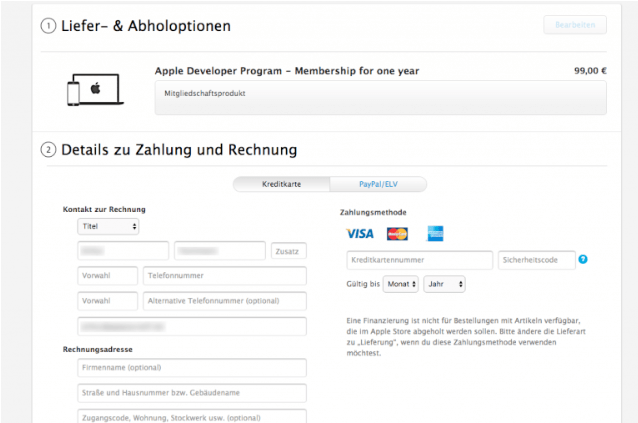Switch to the Kreditkarte tab
This screenshot has height=423, width=638.
click(x=282, y=184)
